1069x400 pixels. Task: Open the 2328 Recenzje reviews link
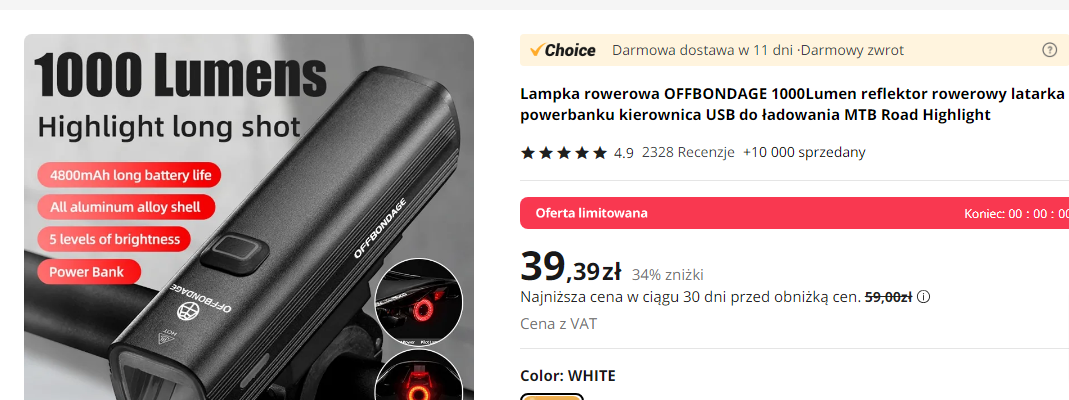point(688,152)
